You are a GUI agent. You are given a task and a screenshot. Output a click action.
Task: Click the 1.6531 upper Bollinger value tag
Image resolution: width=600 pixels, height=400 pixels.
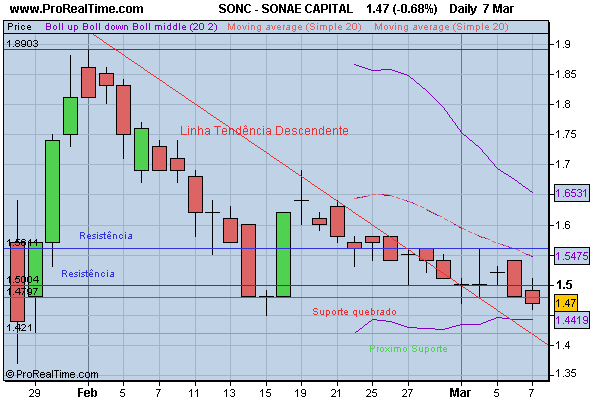click(571, 193)
